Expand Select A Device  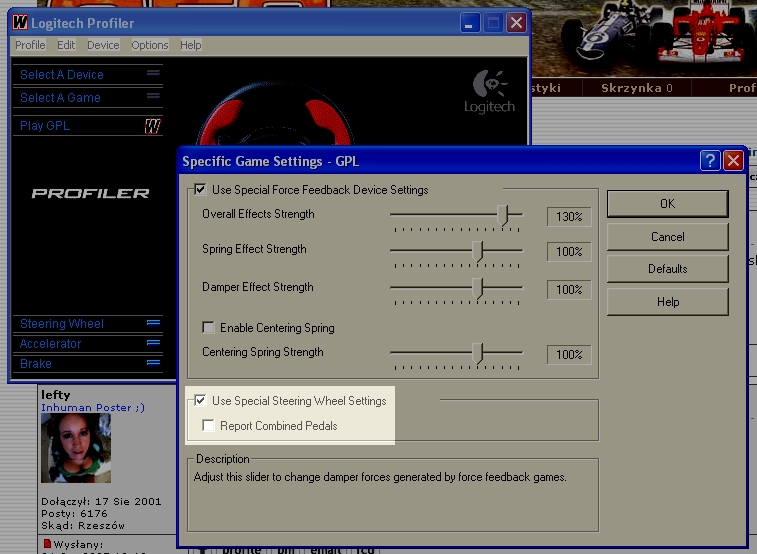coord(87,75)
